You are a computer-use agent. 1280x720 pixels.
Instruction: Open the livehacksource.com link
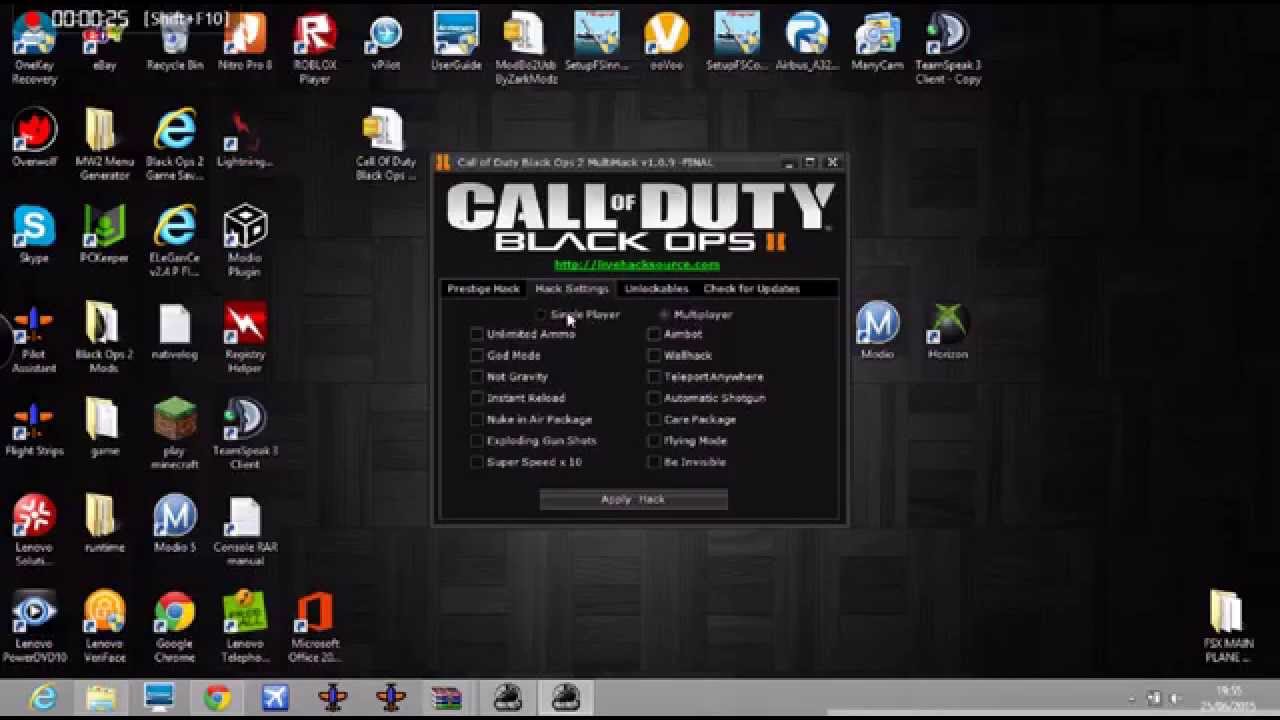point(637,265)
